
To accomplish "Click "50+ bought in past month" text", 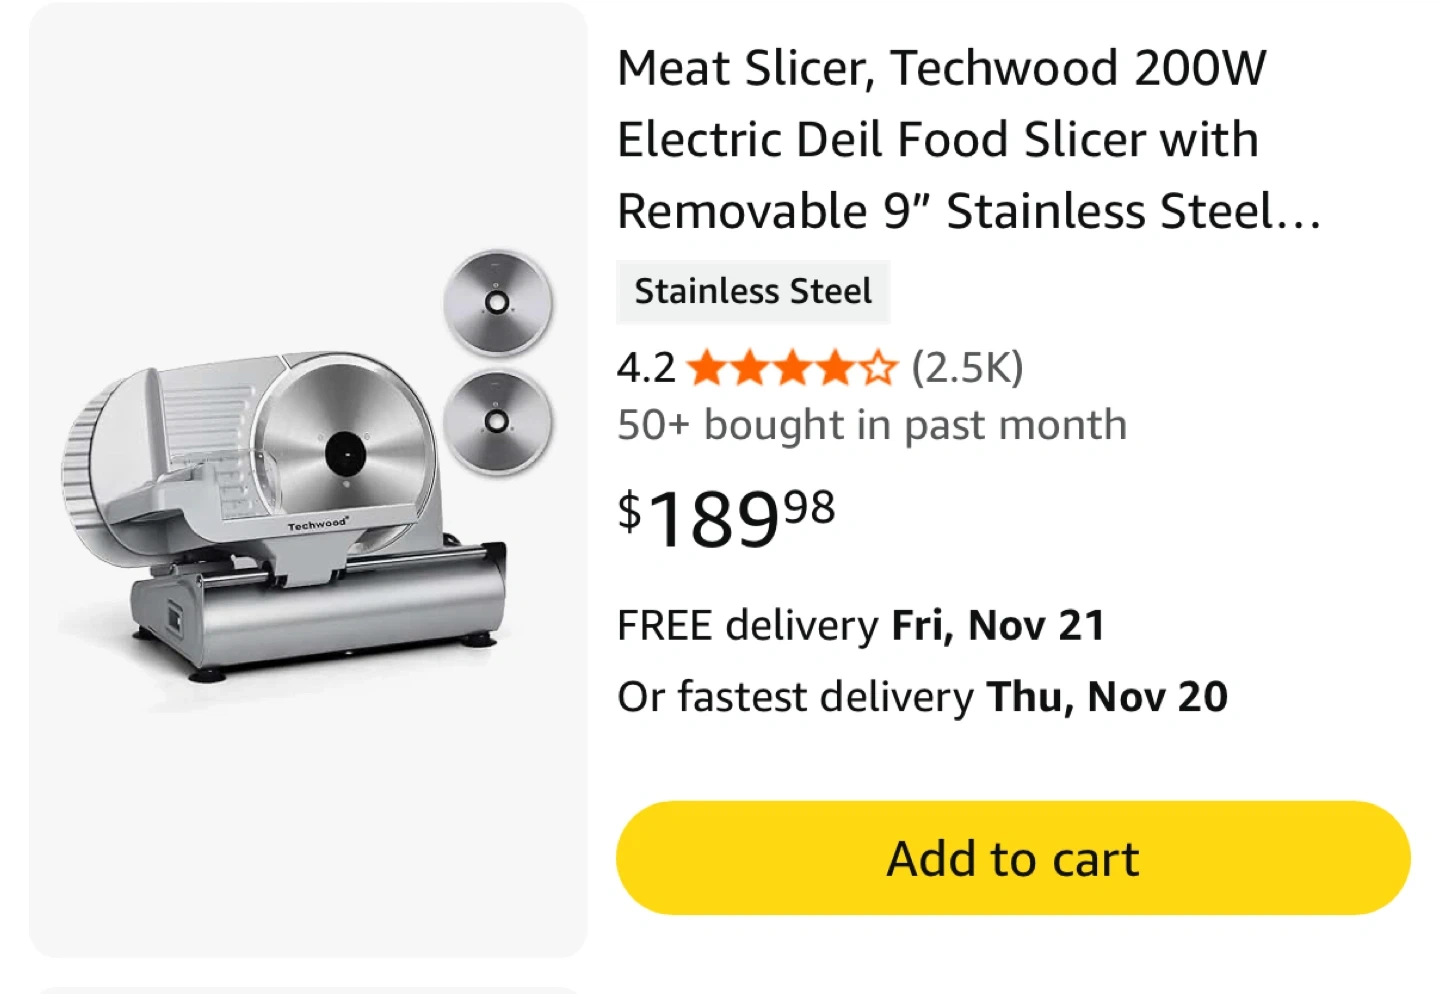I will (871, 425).
